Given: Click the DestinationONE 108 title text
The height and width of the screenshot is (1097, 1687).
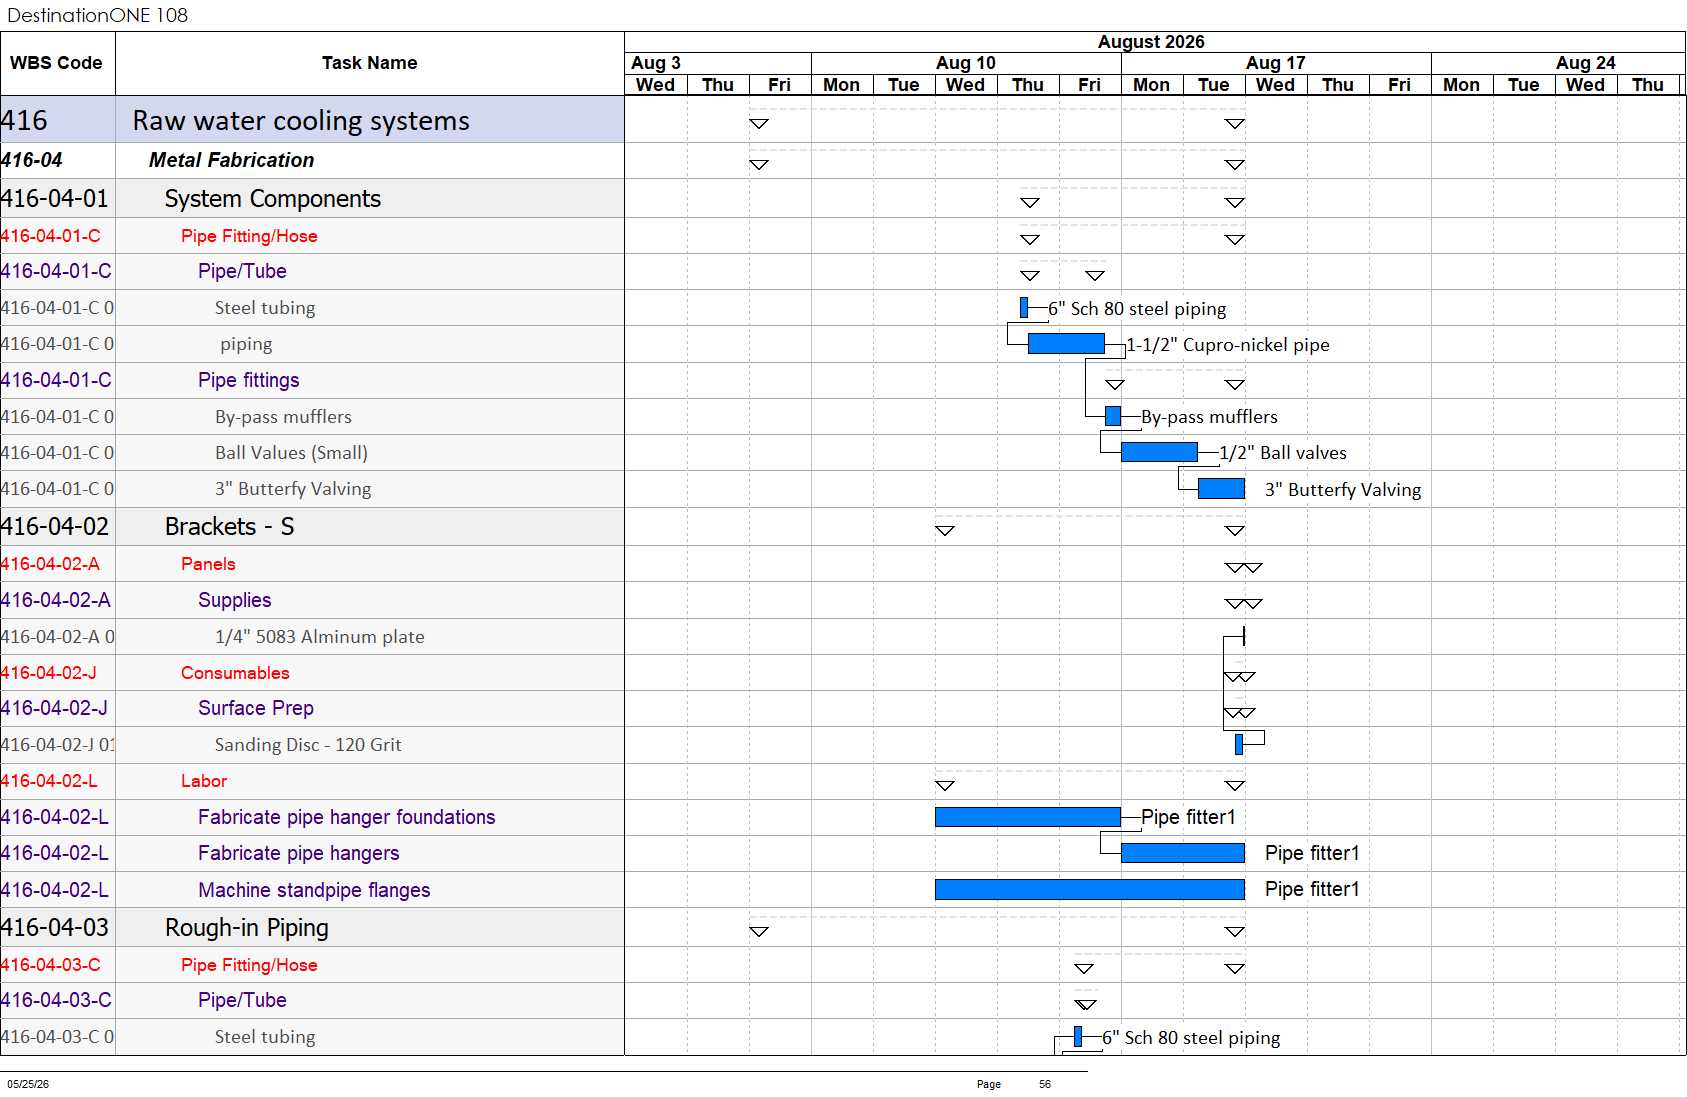Looking at the screenshot, I should [x=97, y=15].
